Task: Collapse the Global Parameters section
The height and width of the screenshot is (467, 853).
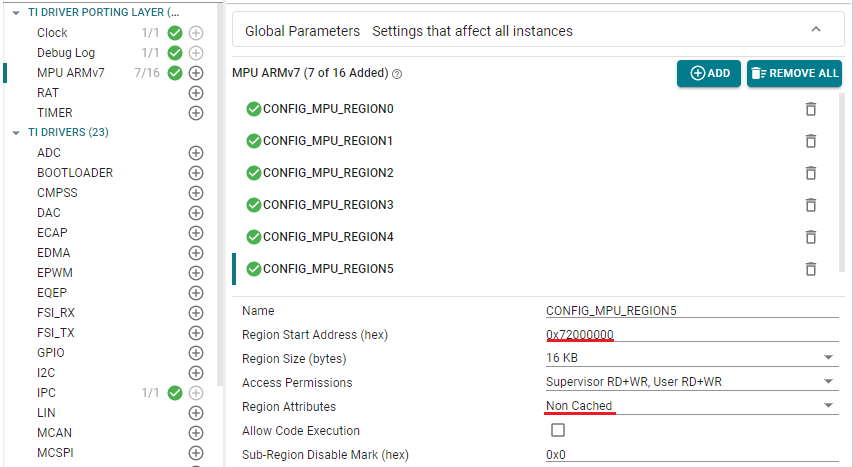Action: [814, 31]
